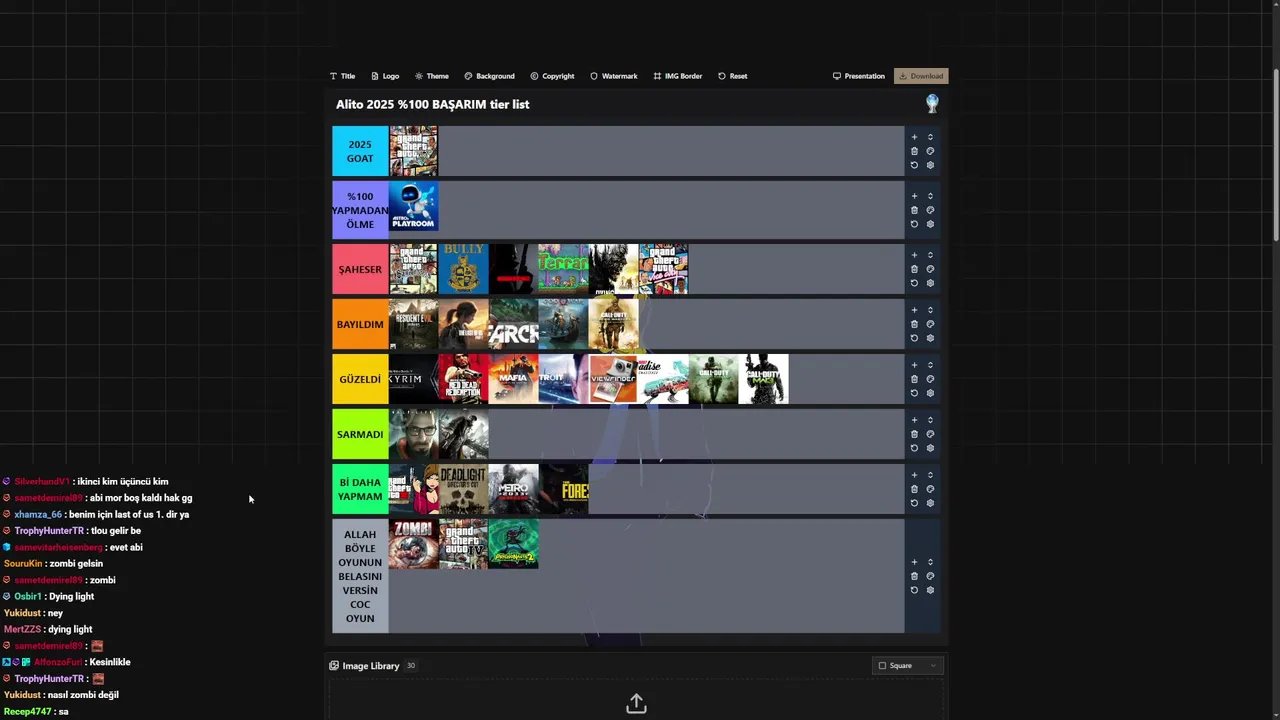Delete the ALLAH BÖYLE OYUNUN row
Image resolution: width=1280 pixels, height=720 pixels.
tap(914, 576)
